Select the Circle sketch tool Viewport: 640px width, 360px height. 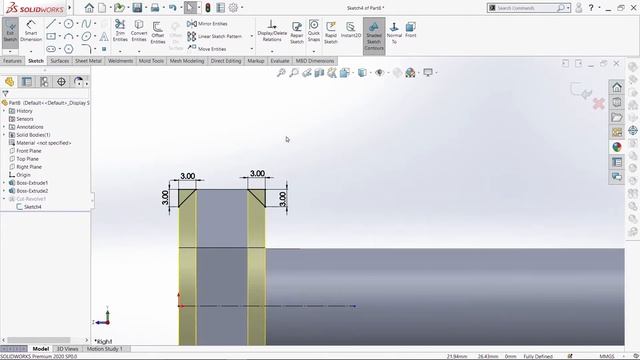click(69, 24)
